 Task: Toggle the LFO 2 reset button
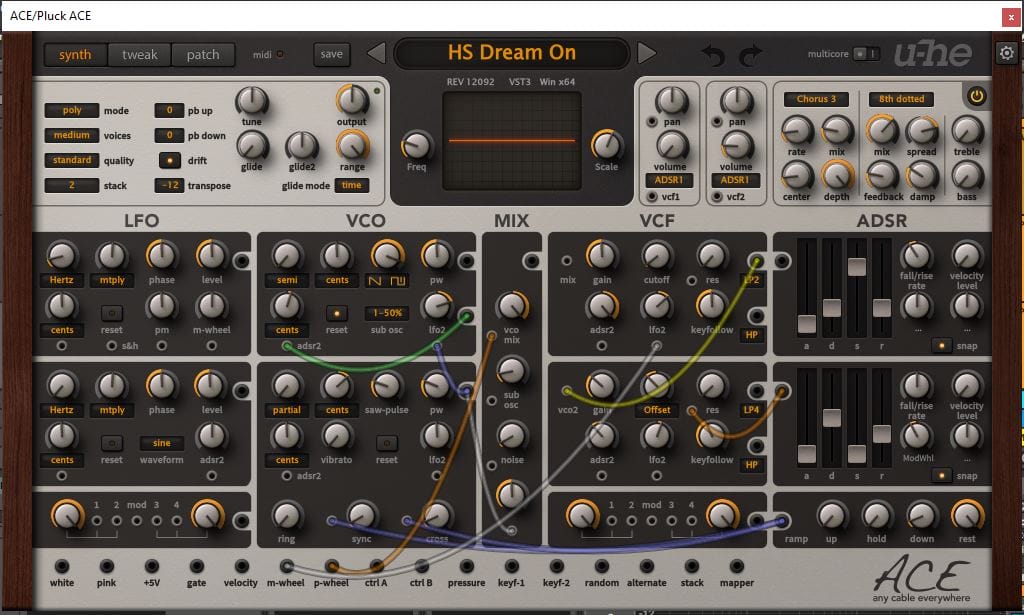tap(112, 443)
